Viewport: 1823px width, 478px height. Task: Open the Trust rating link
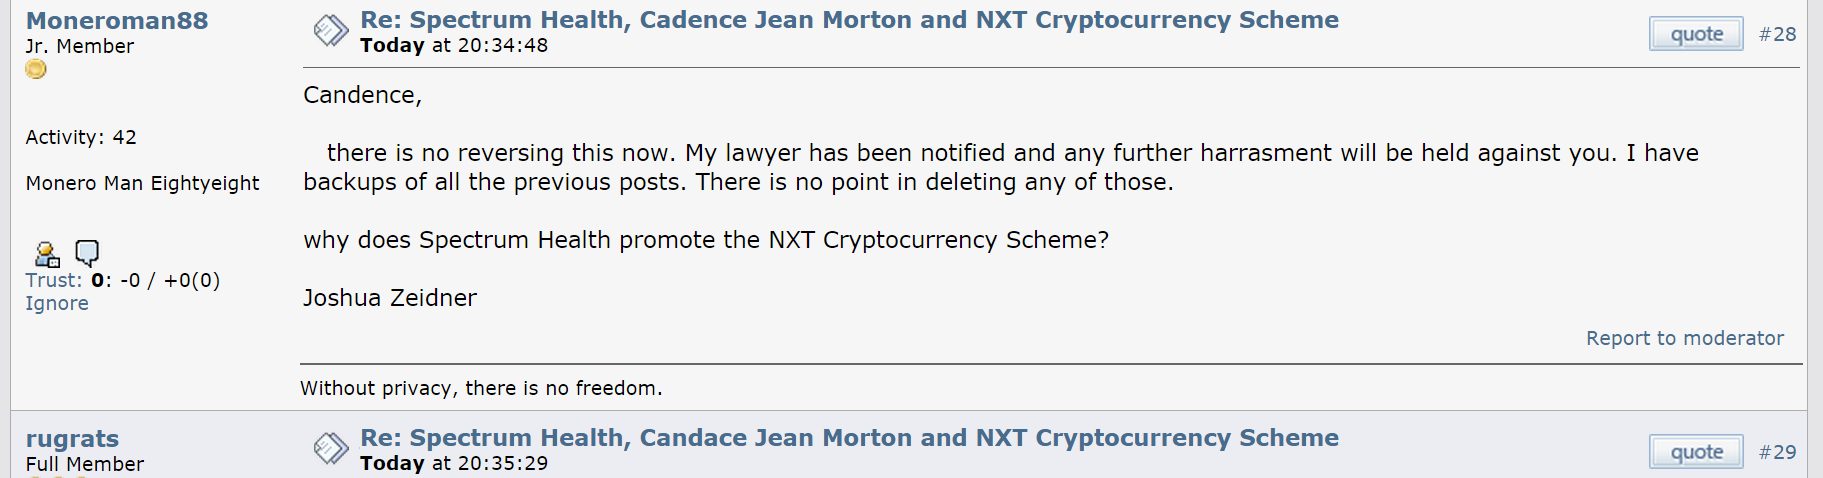[54, 280]
